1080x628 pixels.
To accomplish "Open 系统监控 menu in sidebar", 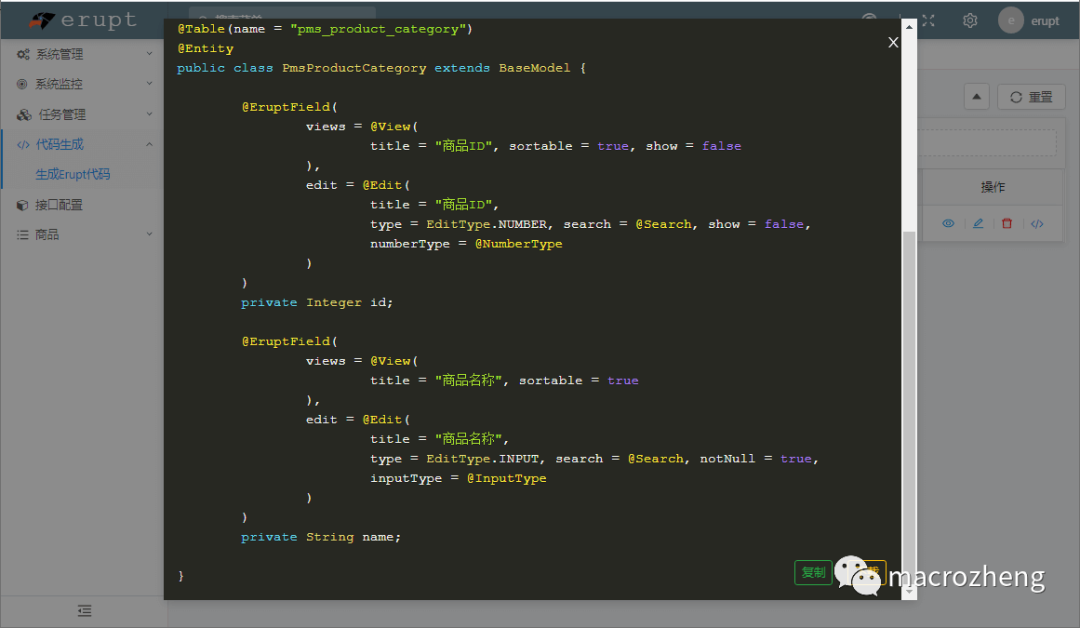I will (x=83, y=84).
